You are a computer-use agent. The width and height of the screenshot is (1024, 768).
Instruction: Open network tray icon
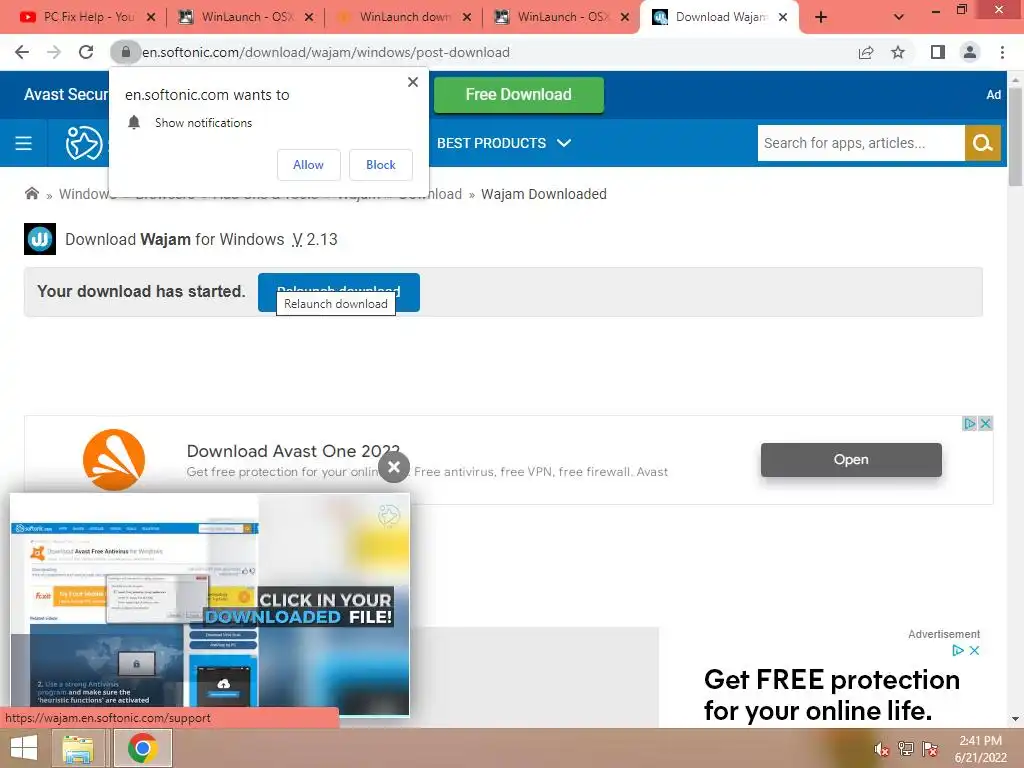905,749
